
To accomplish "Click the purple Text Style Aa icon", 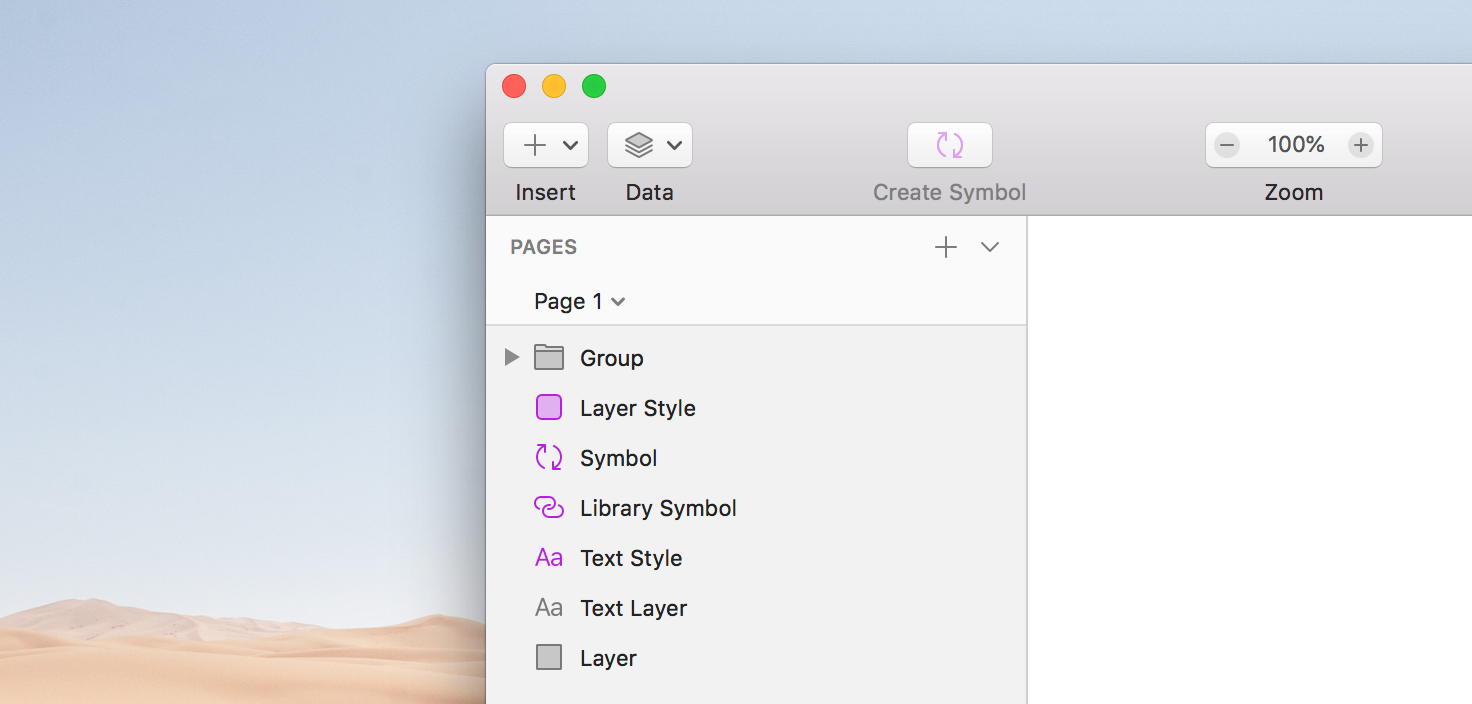I will [549, 557].
